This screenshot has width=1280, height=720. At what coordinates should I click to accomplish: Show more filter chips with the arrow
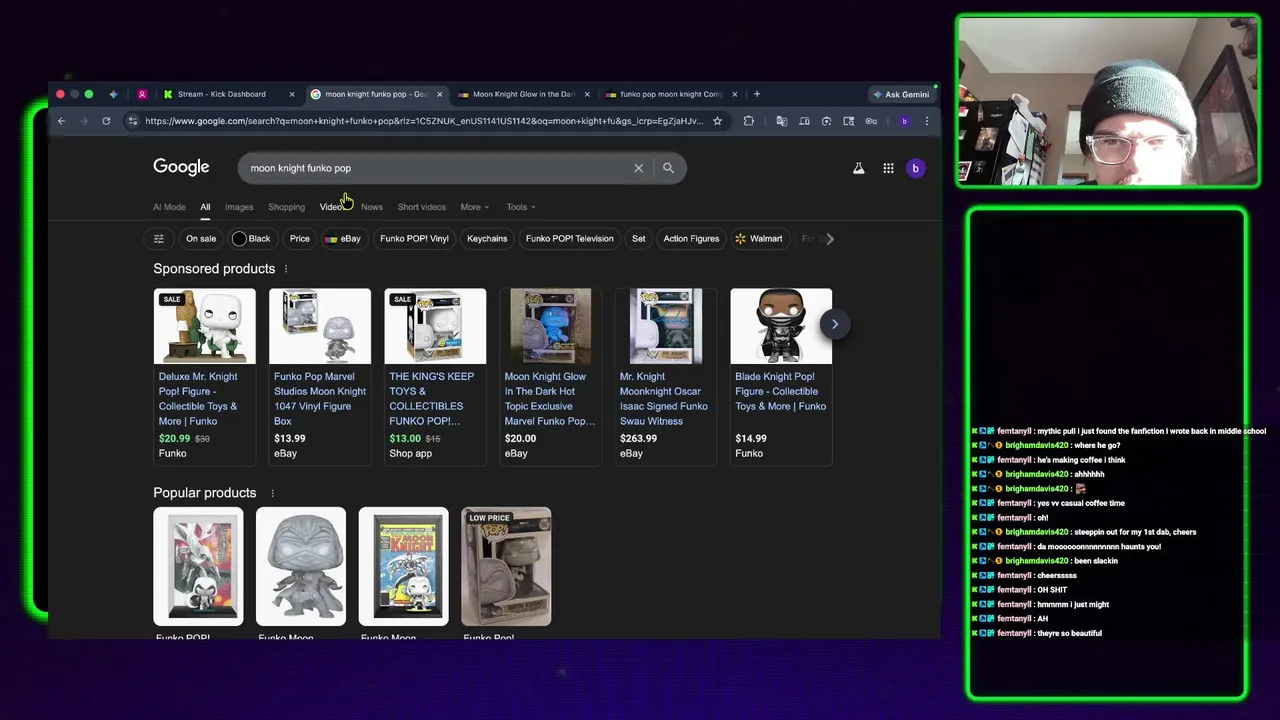[830, 239]
